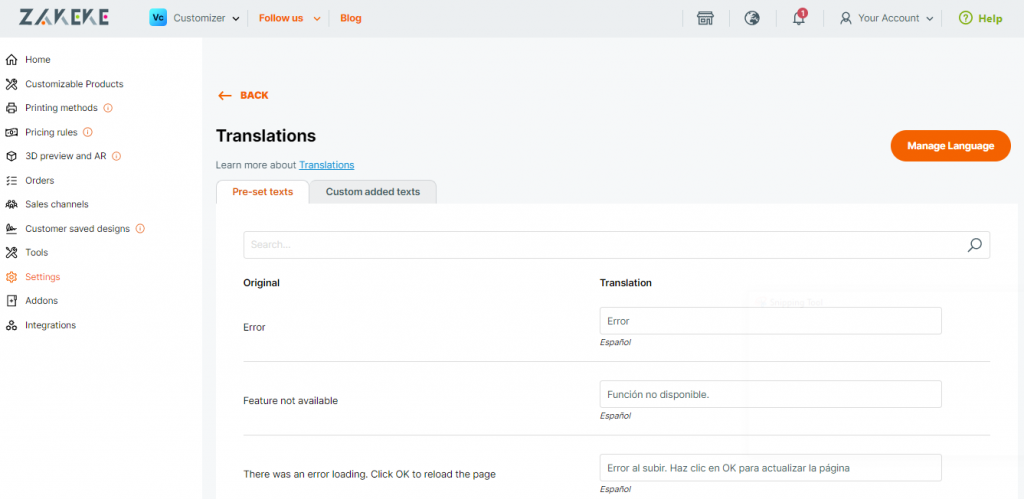This screenshot has height=499, width=1024.
Task: Expand the Follow us dropdown
Action: coord(317,19)
